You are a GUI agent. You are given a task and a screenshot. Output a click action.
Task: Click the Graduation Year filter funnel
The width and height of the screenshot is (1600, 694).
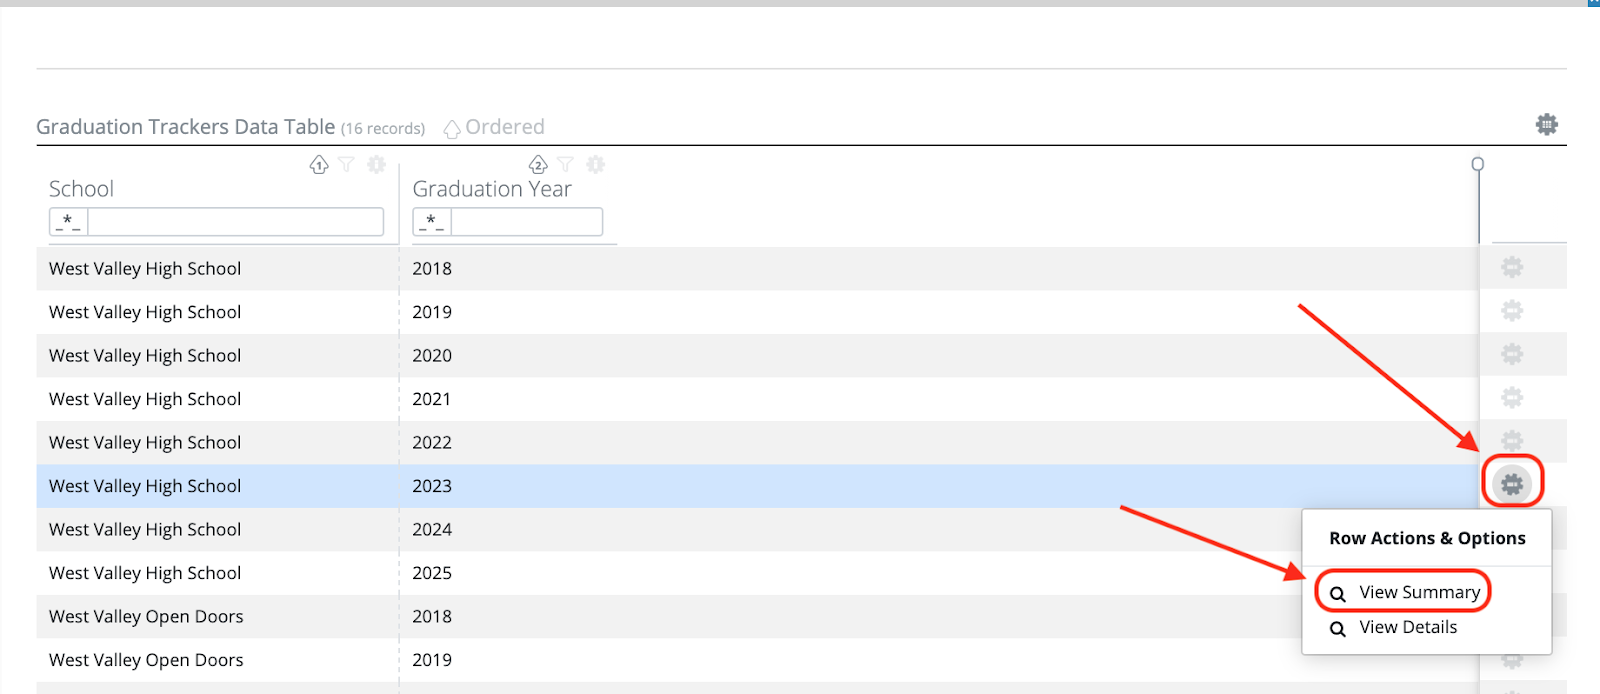pyautogui.click(x=565, y=164)
